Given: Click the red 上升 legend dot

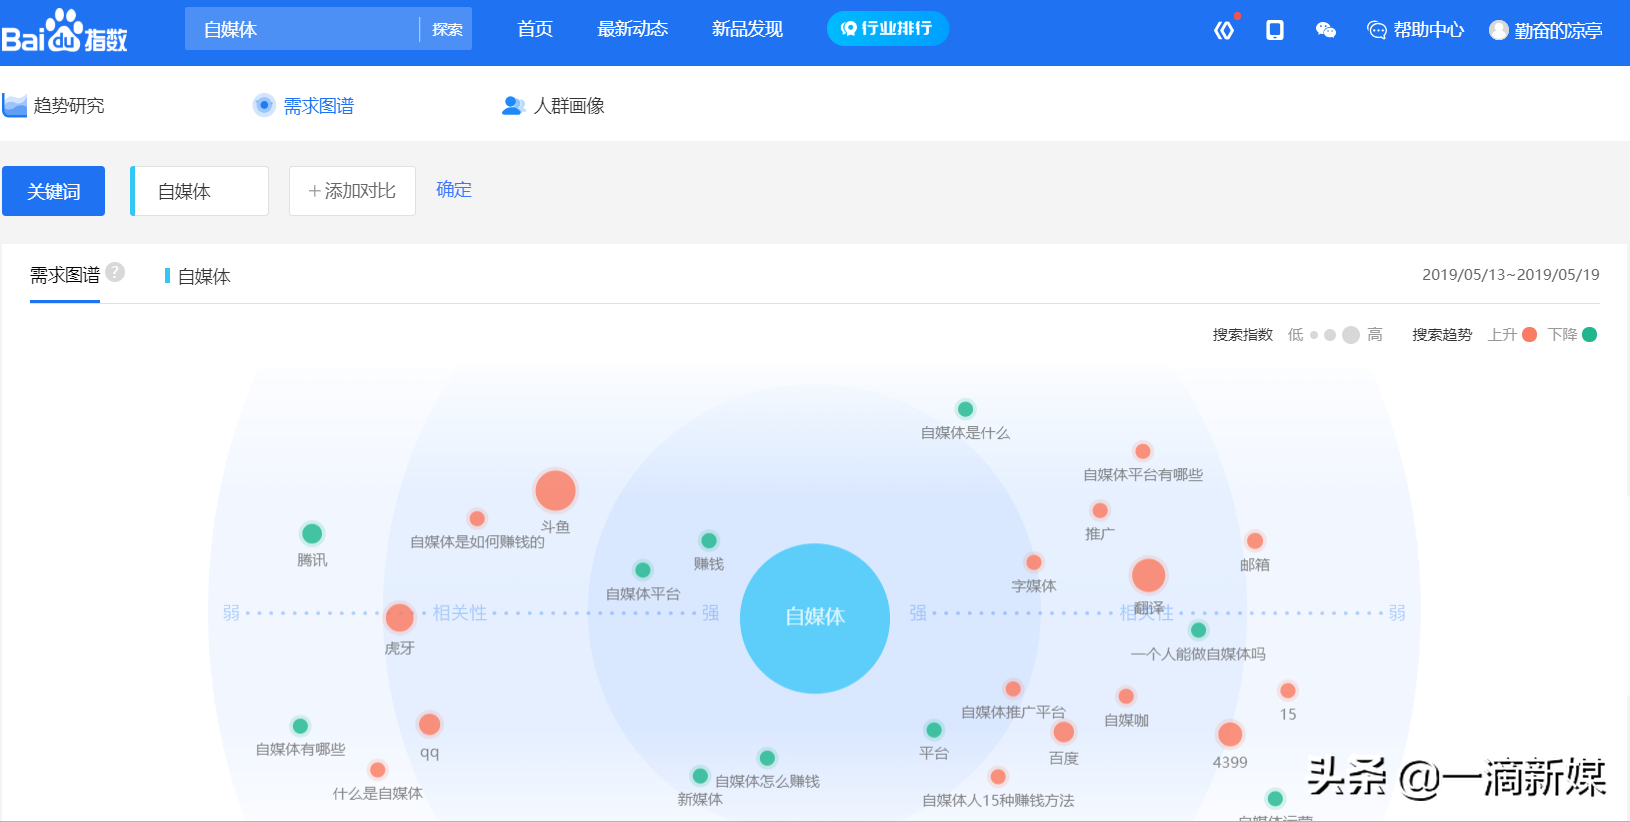Looking at the screenshot, I should click(1529, 335).
